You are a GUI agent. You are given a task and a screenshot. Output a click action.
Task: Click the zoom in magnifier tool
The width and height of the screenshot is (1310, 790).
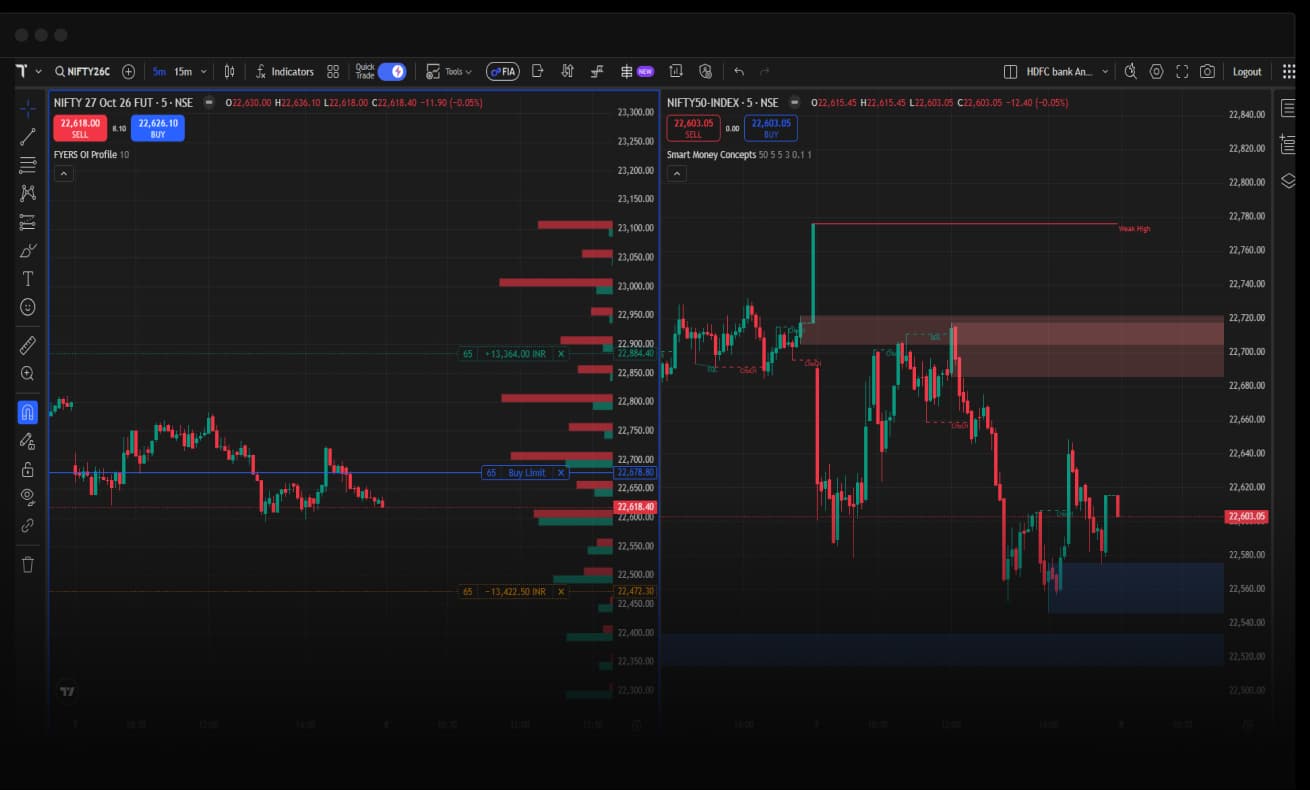pyautogui.click(x=28, y=373)
